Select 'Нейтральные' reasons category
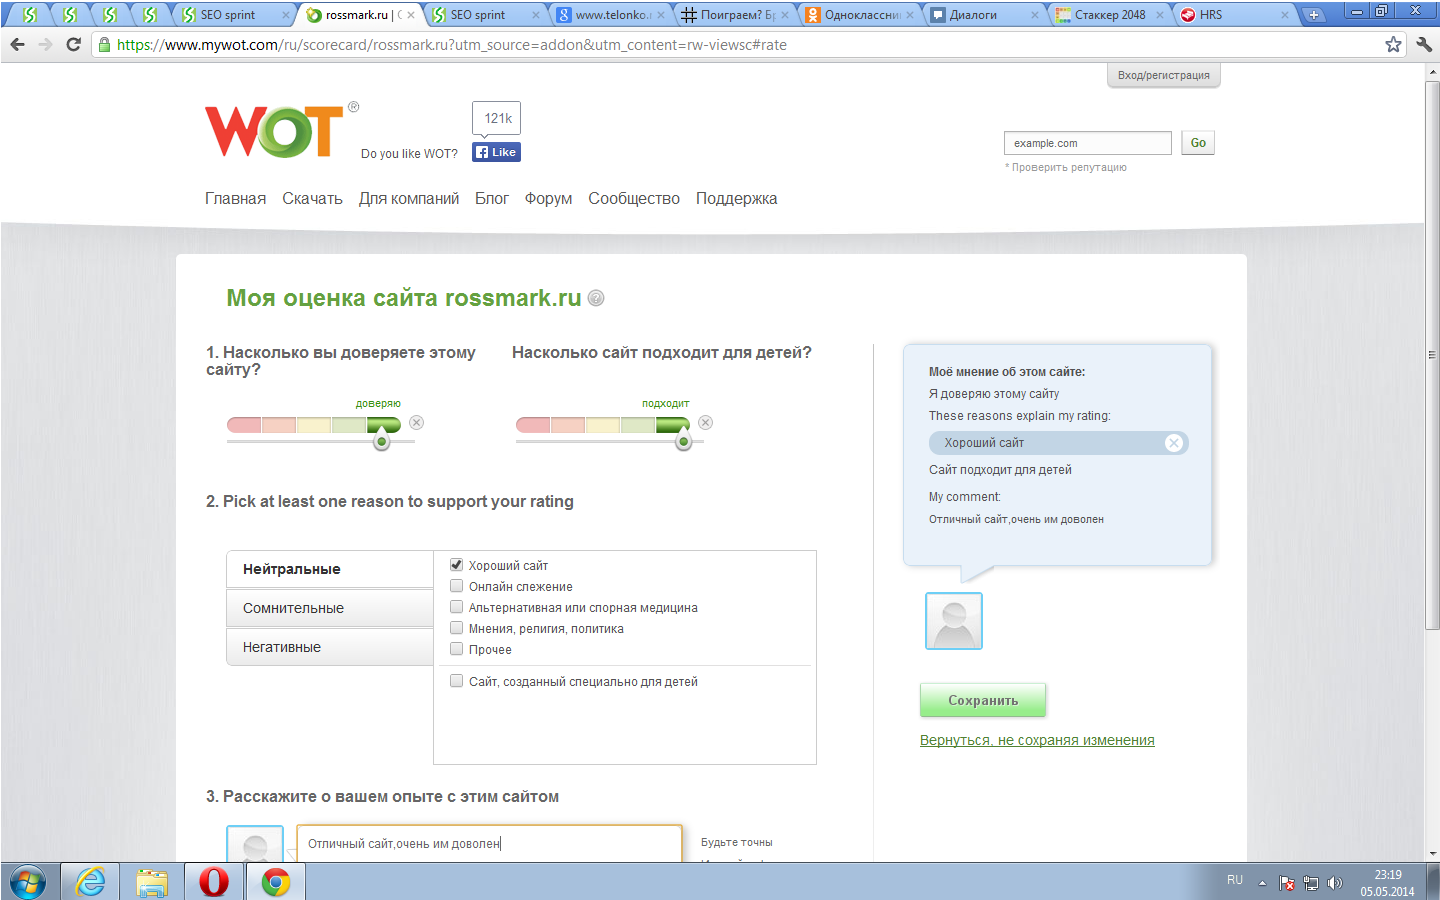Image resolution: width=1440 pixels, height=900 pixels. [x=330, y=569]
